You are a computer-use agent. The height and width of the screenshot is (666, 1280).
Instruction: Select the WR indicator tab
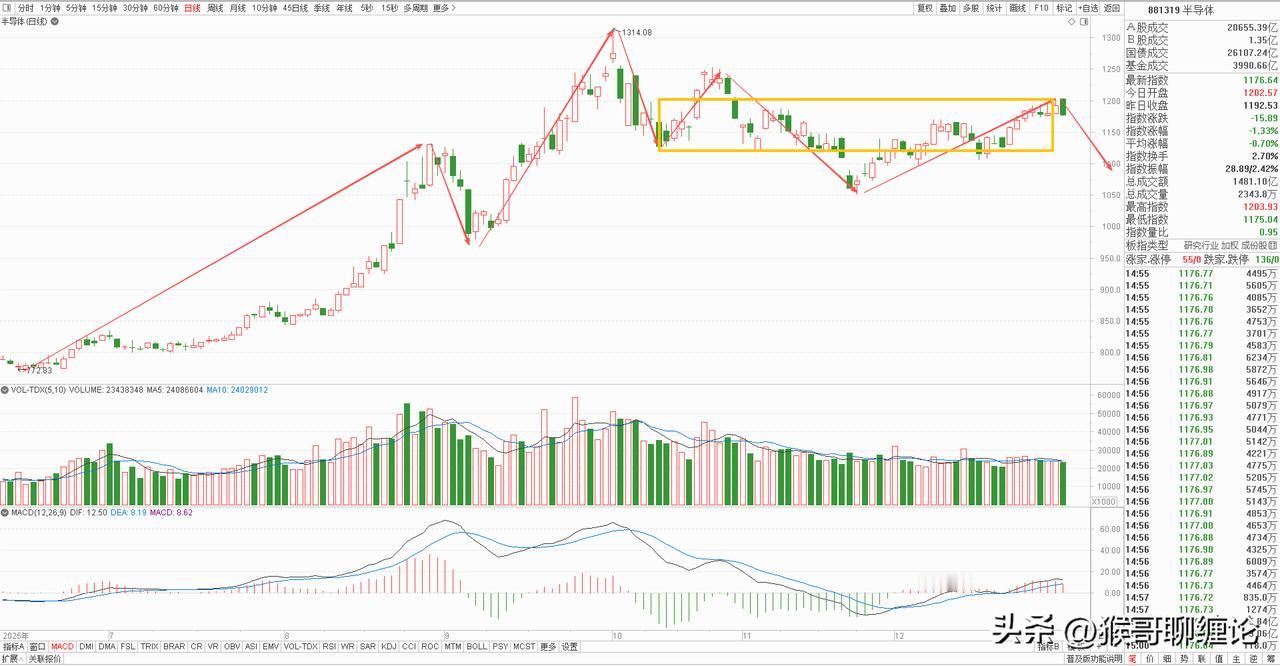347,646
